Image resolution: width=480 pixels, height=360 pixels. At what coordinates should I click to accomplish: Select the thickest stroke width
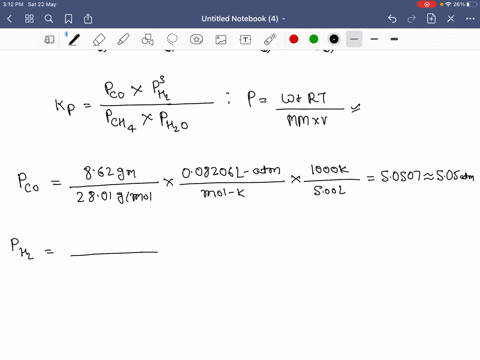[394, 39]
